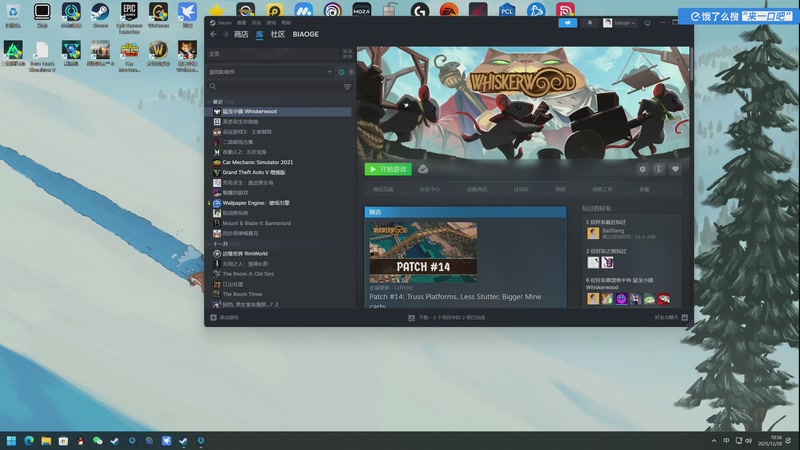Click the cloud sync status icon
The image size is (800, 450).
click(423, 169)
